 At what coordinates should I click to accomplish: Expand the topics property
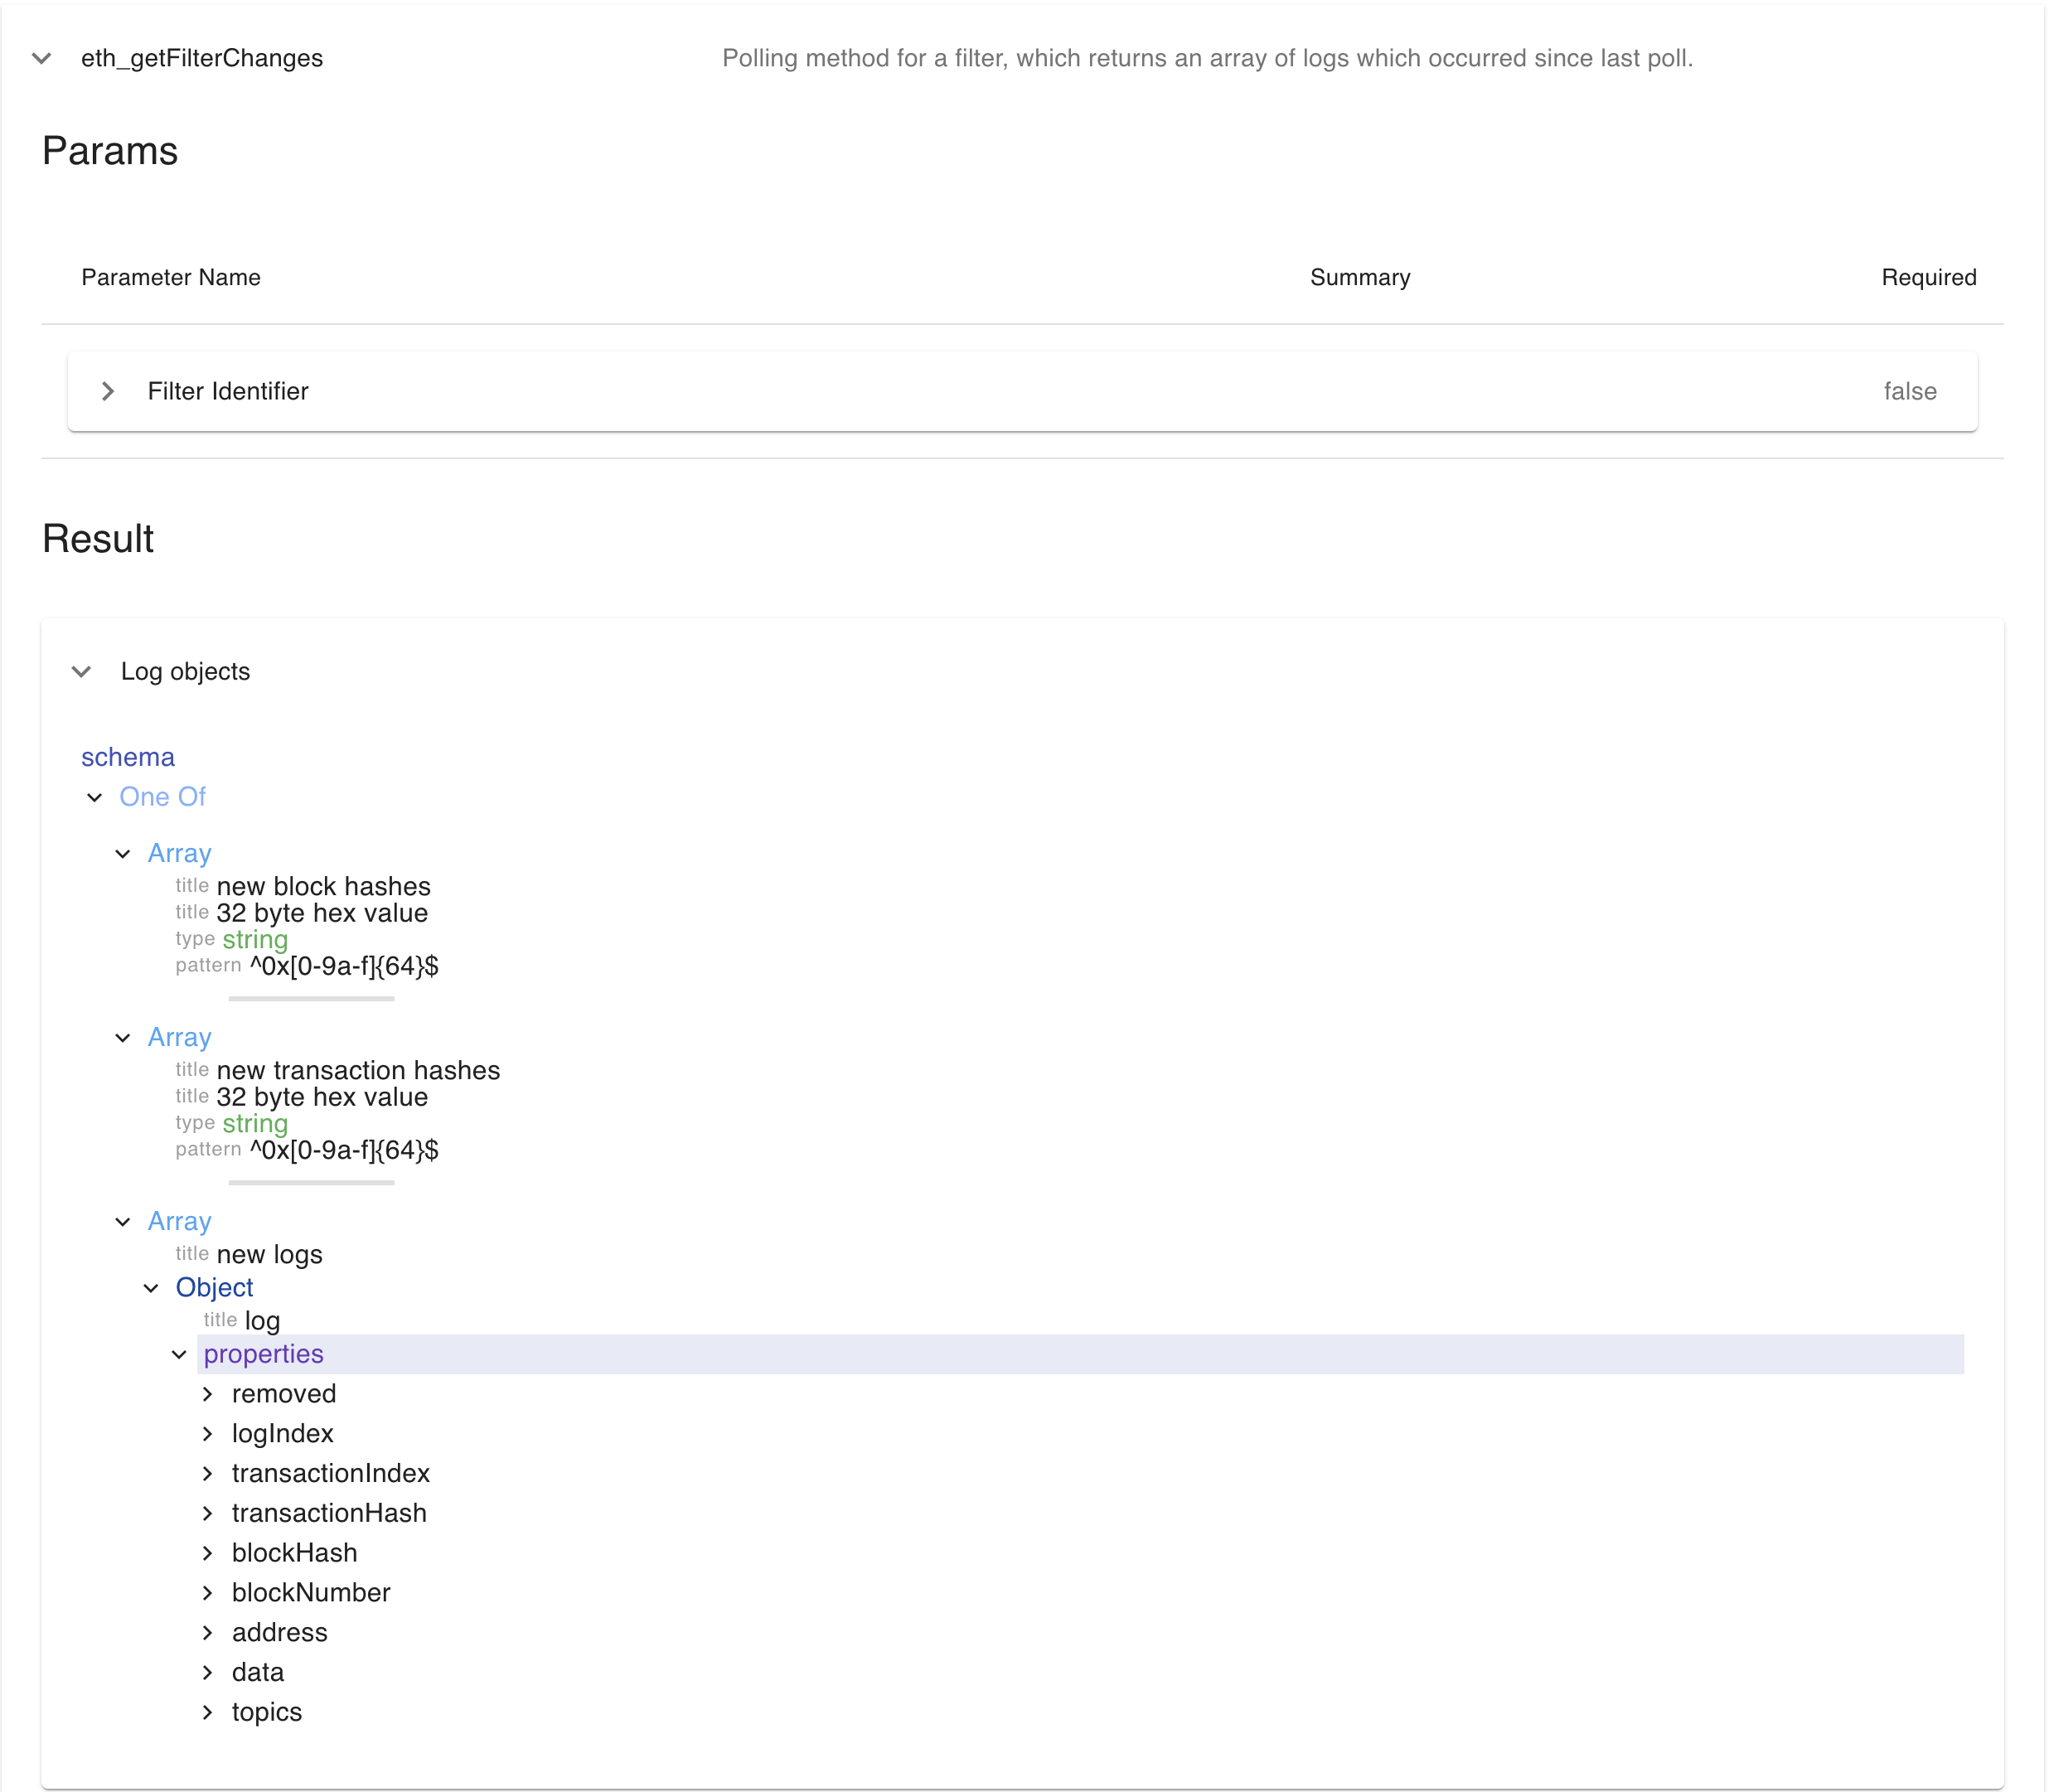(x=209, y=1712)
